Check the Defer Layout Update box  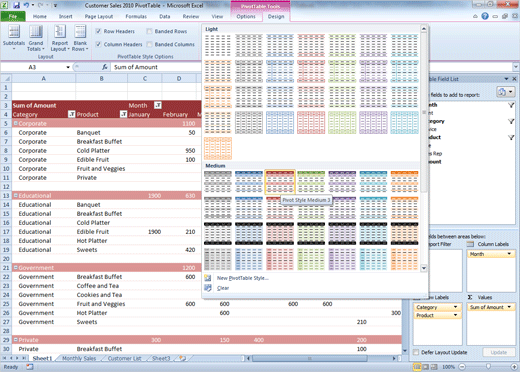pyautogui.click(x=416, y=352)
